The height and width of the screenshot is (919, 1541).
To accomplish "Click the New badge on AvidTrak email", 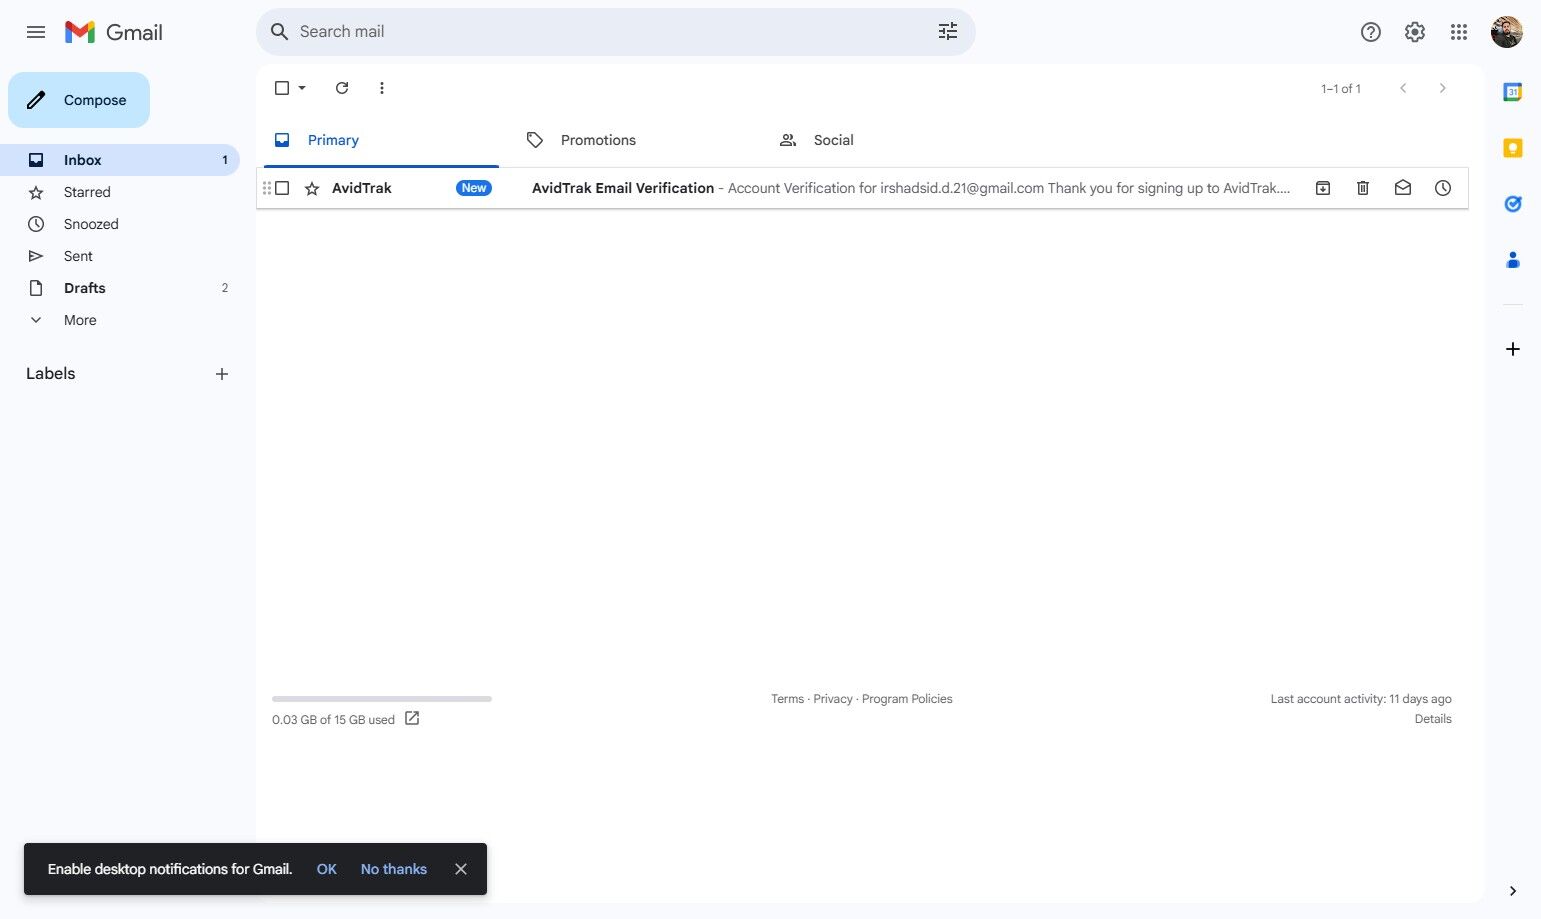I will click(x=474, y=188).
